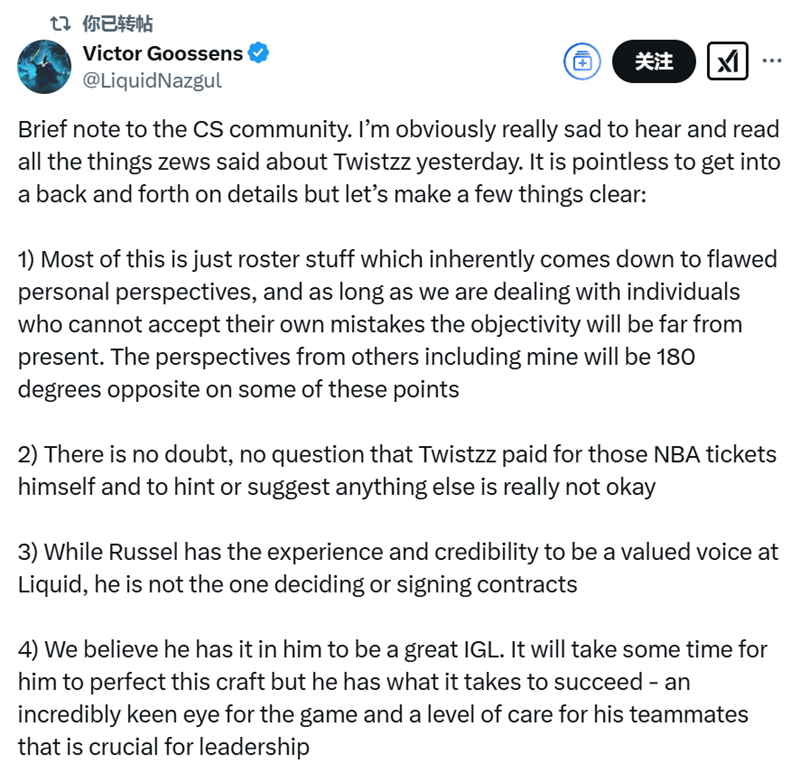The image size is (800, 764).
Task: Click Victor Goossens' profile avatar
Action: (x=44, y=67)
